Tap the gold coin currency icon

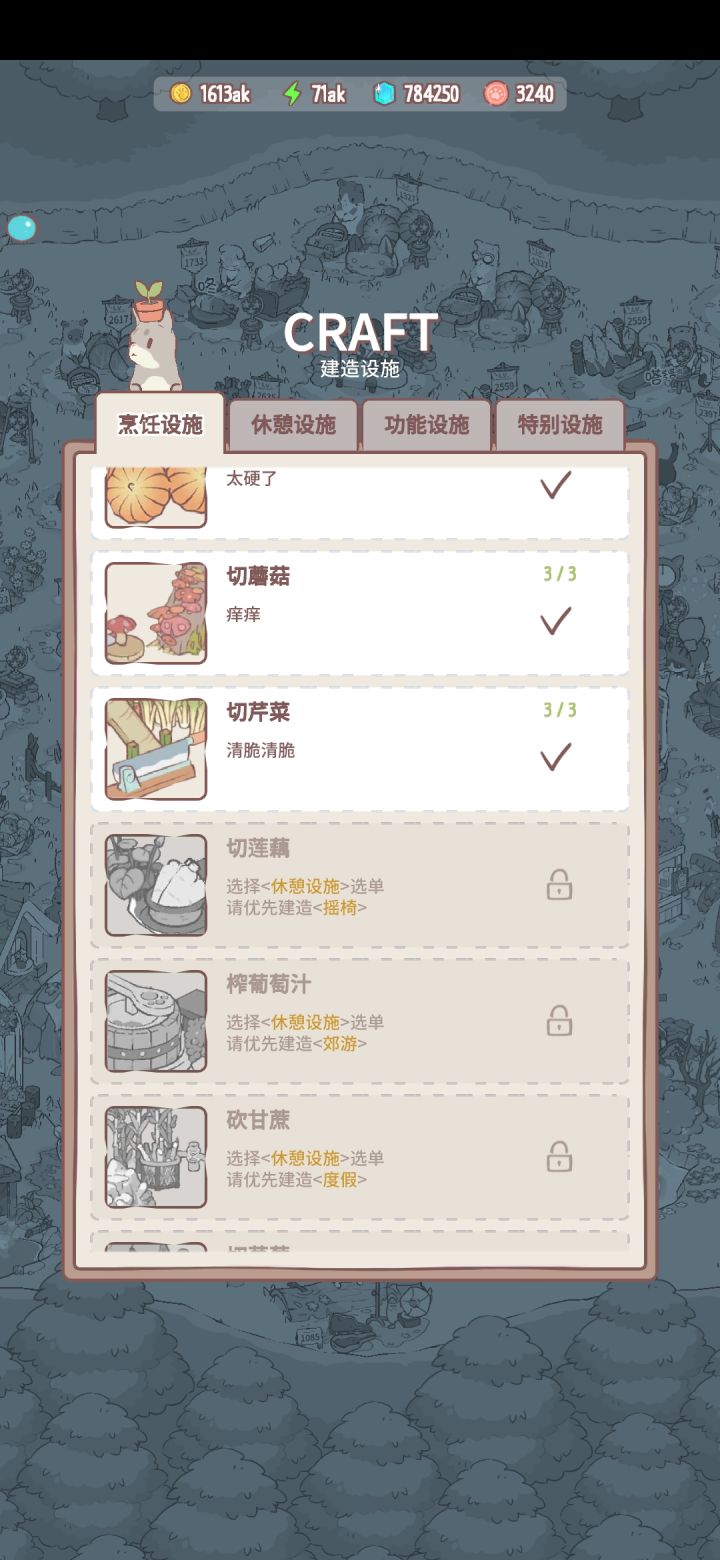(x=181, y=94)
